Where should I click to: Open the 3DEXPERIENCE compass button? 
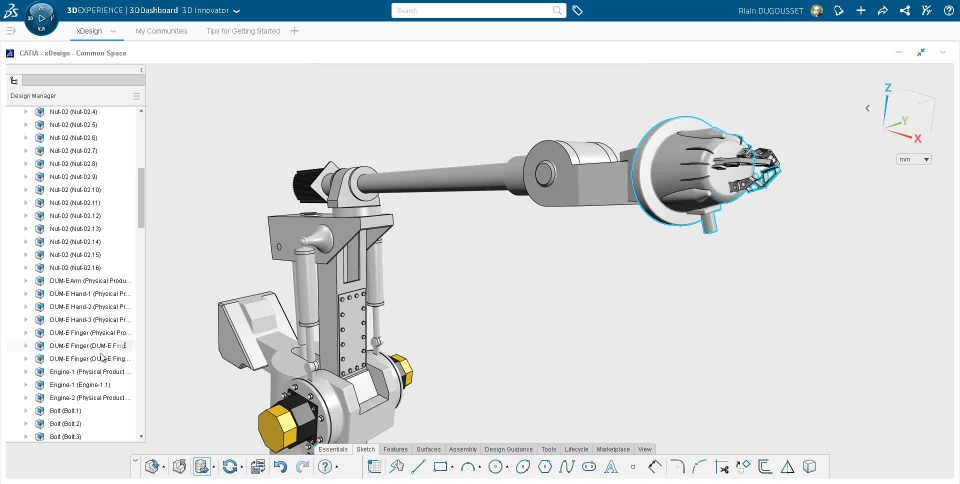tap(41, 18)
